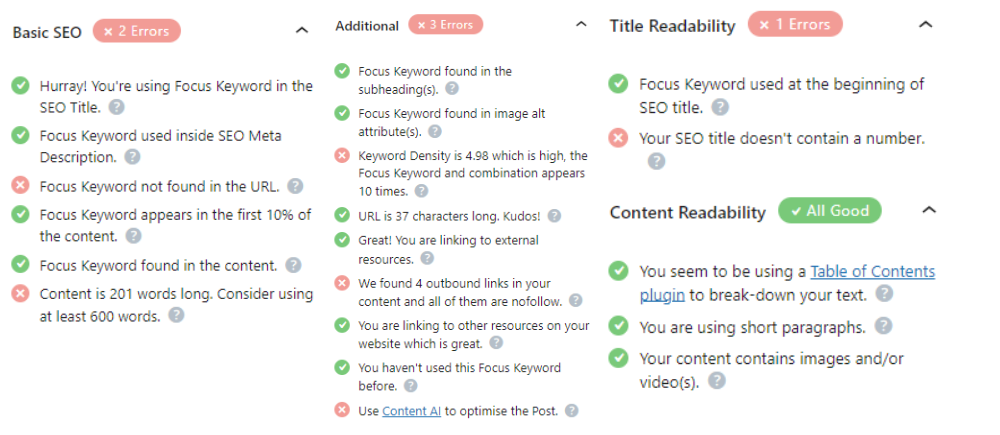
Task: Collapse the Basic SEO section
Action: coord(302,30)
